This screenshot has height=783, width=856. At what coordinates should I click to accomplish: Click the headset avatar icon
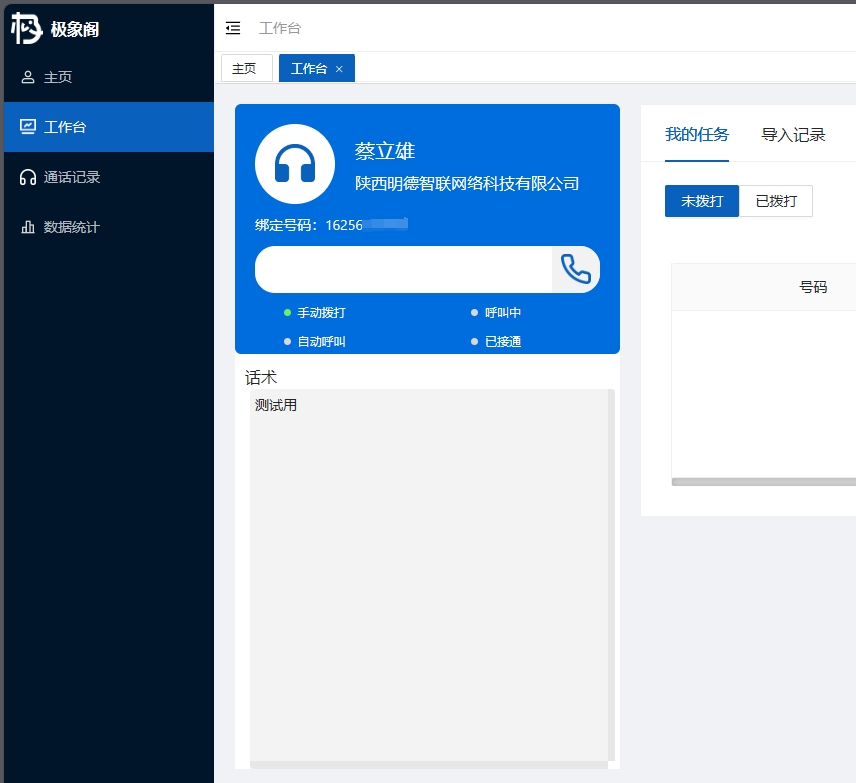[x=295, y=164]
